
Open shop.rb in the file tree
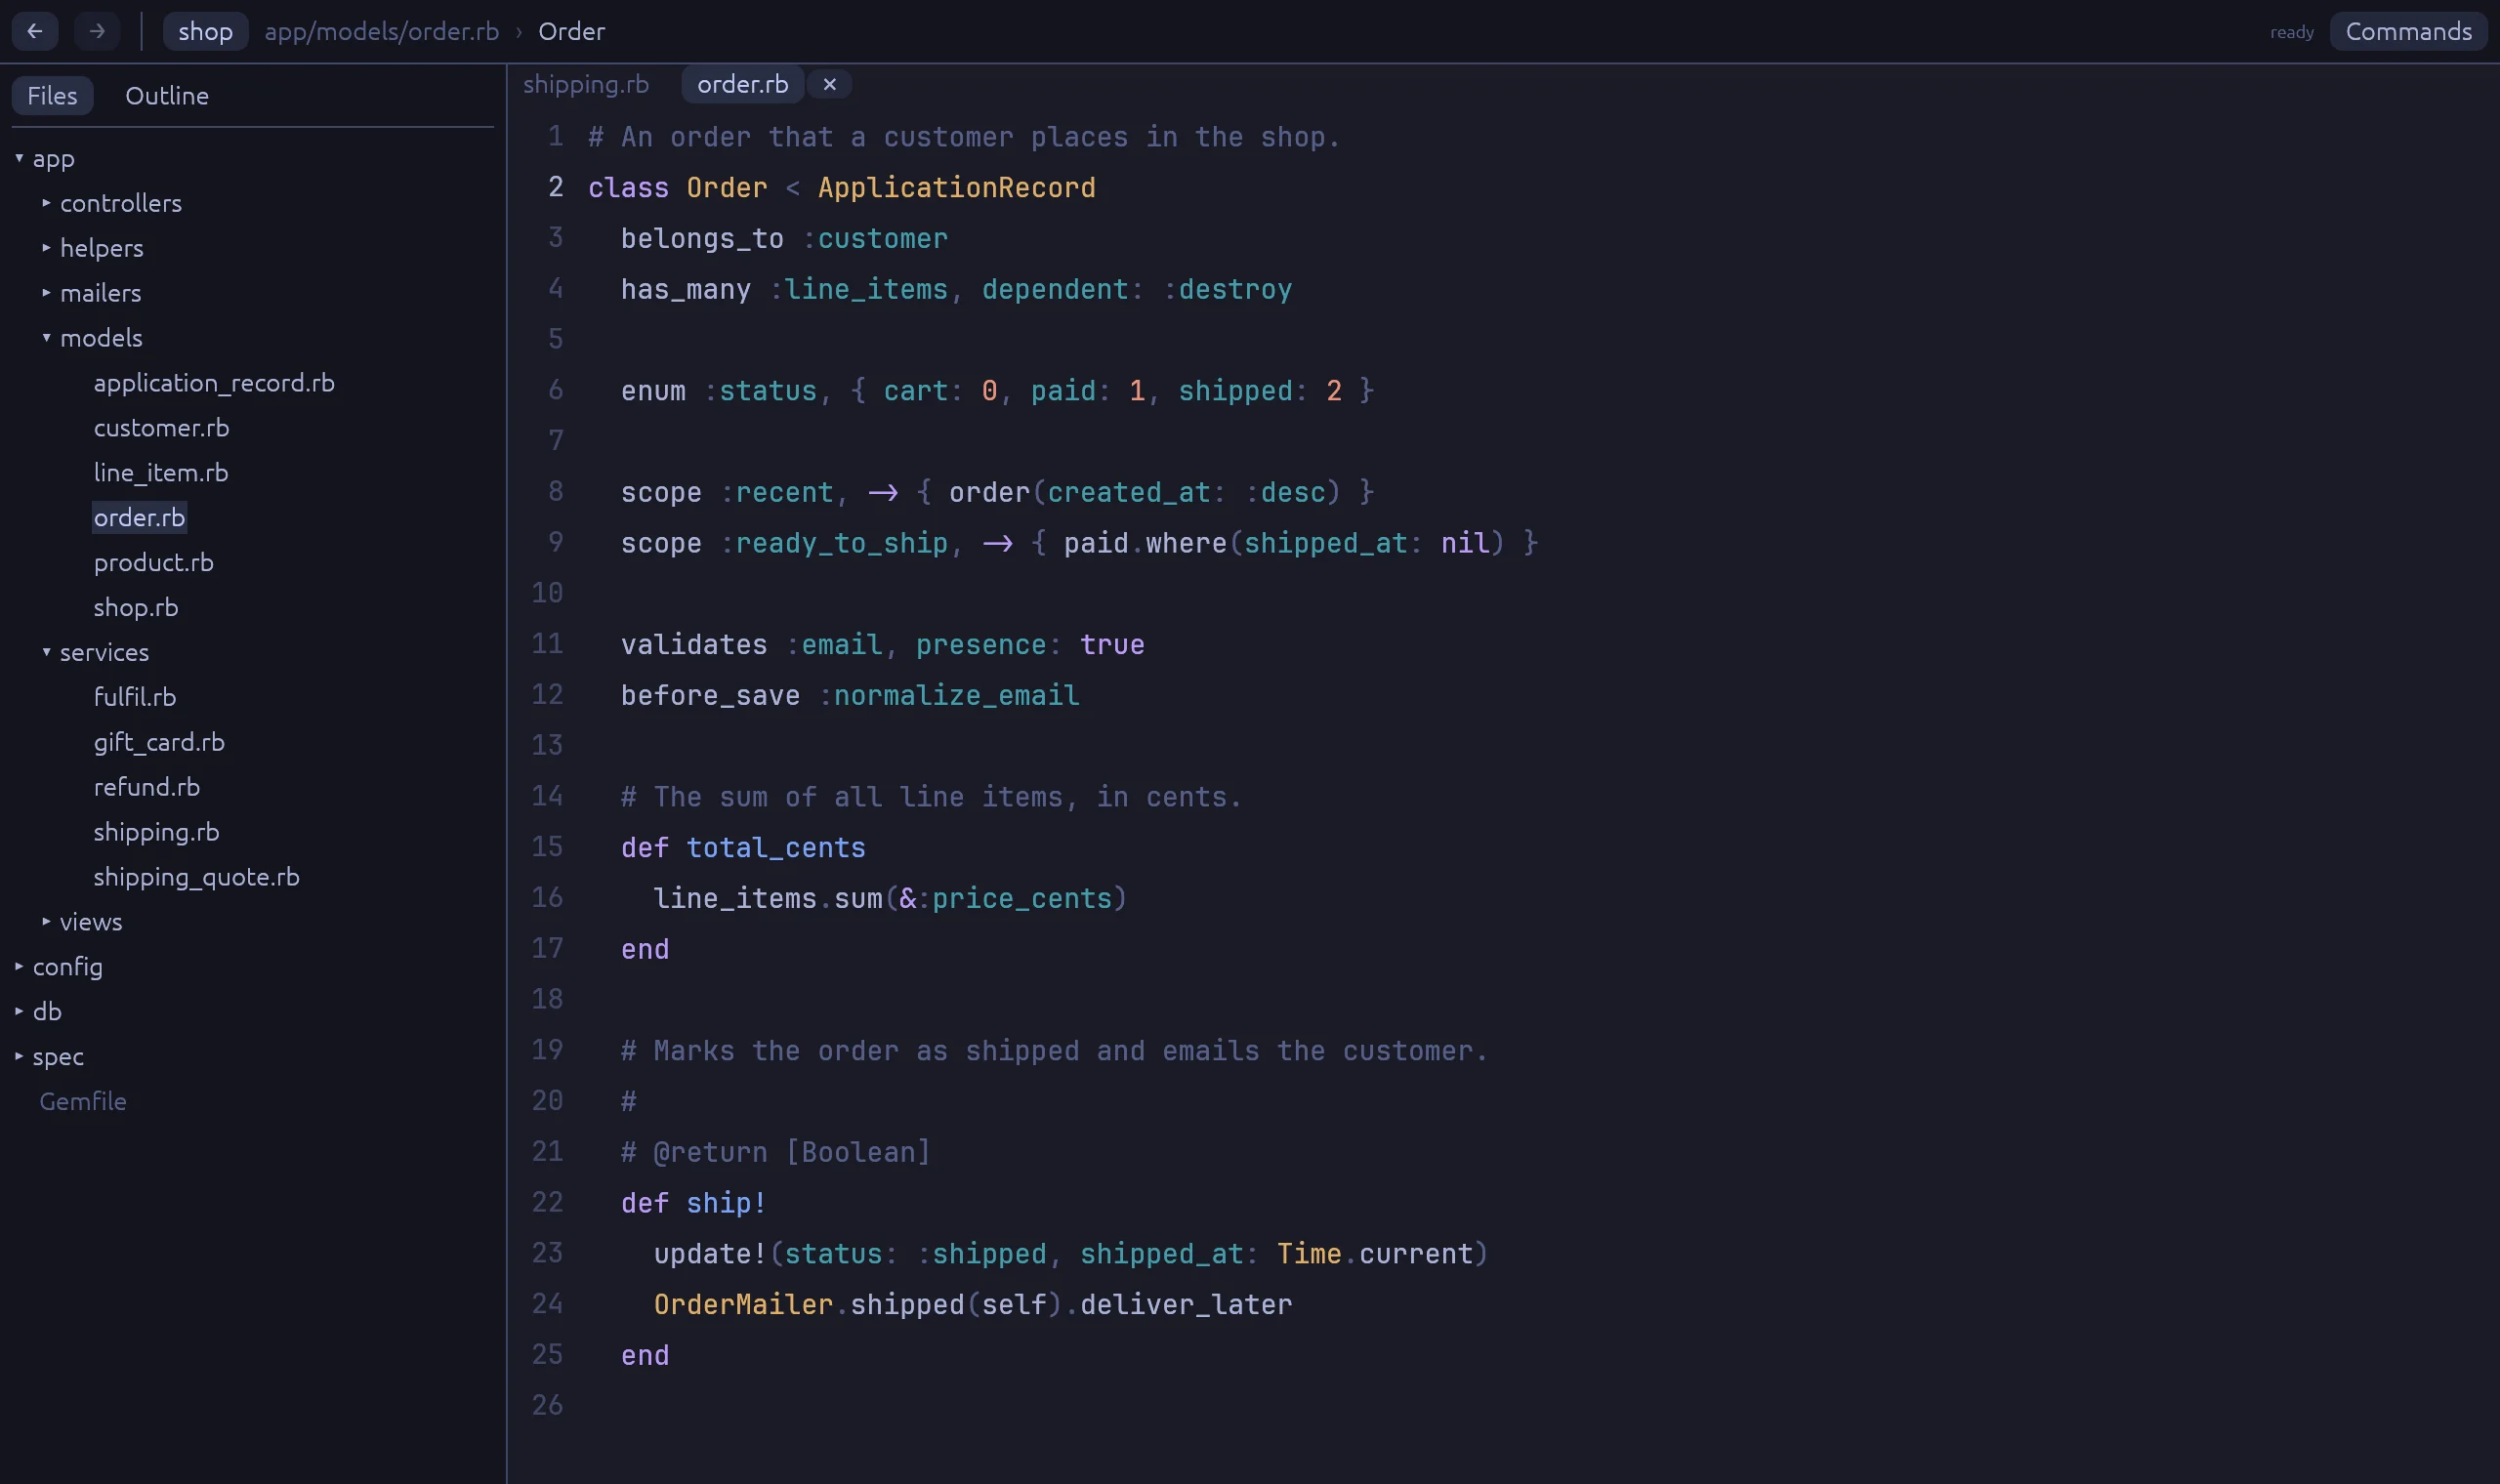tap(136, 607)
